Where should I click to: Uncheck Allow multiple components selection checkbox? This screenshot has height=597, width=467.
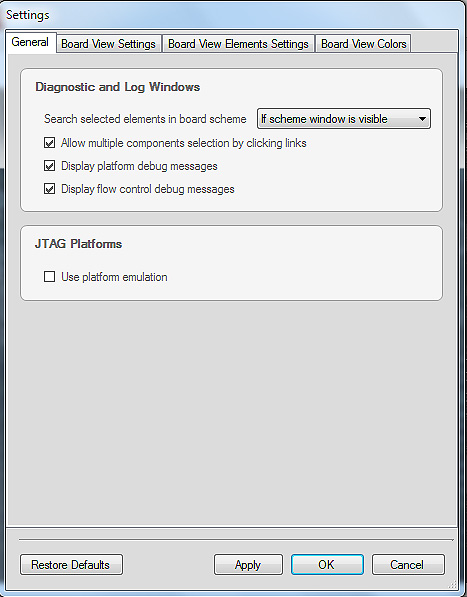point(49,143)
